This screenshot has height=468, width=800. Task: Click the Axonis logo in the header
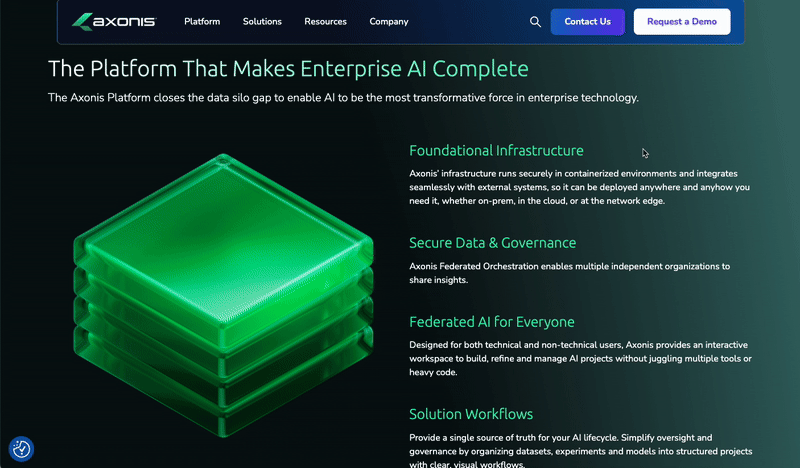pyautogui.click(x=114, y=21)
